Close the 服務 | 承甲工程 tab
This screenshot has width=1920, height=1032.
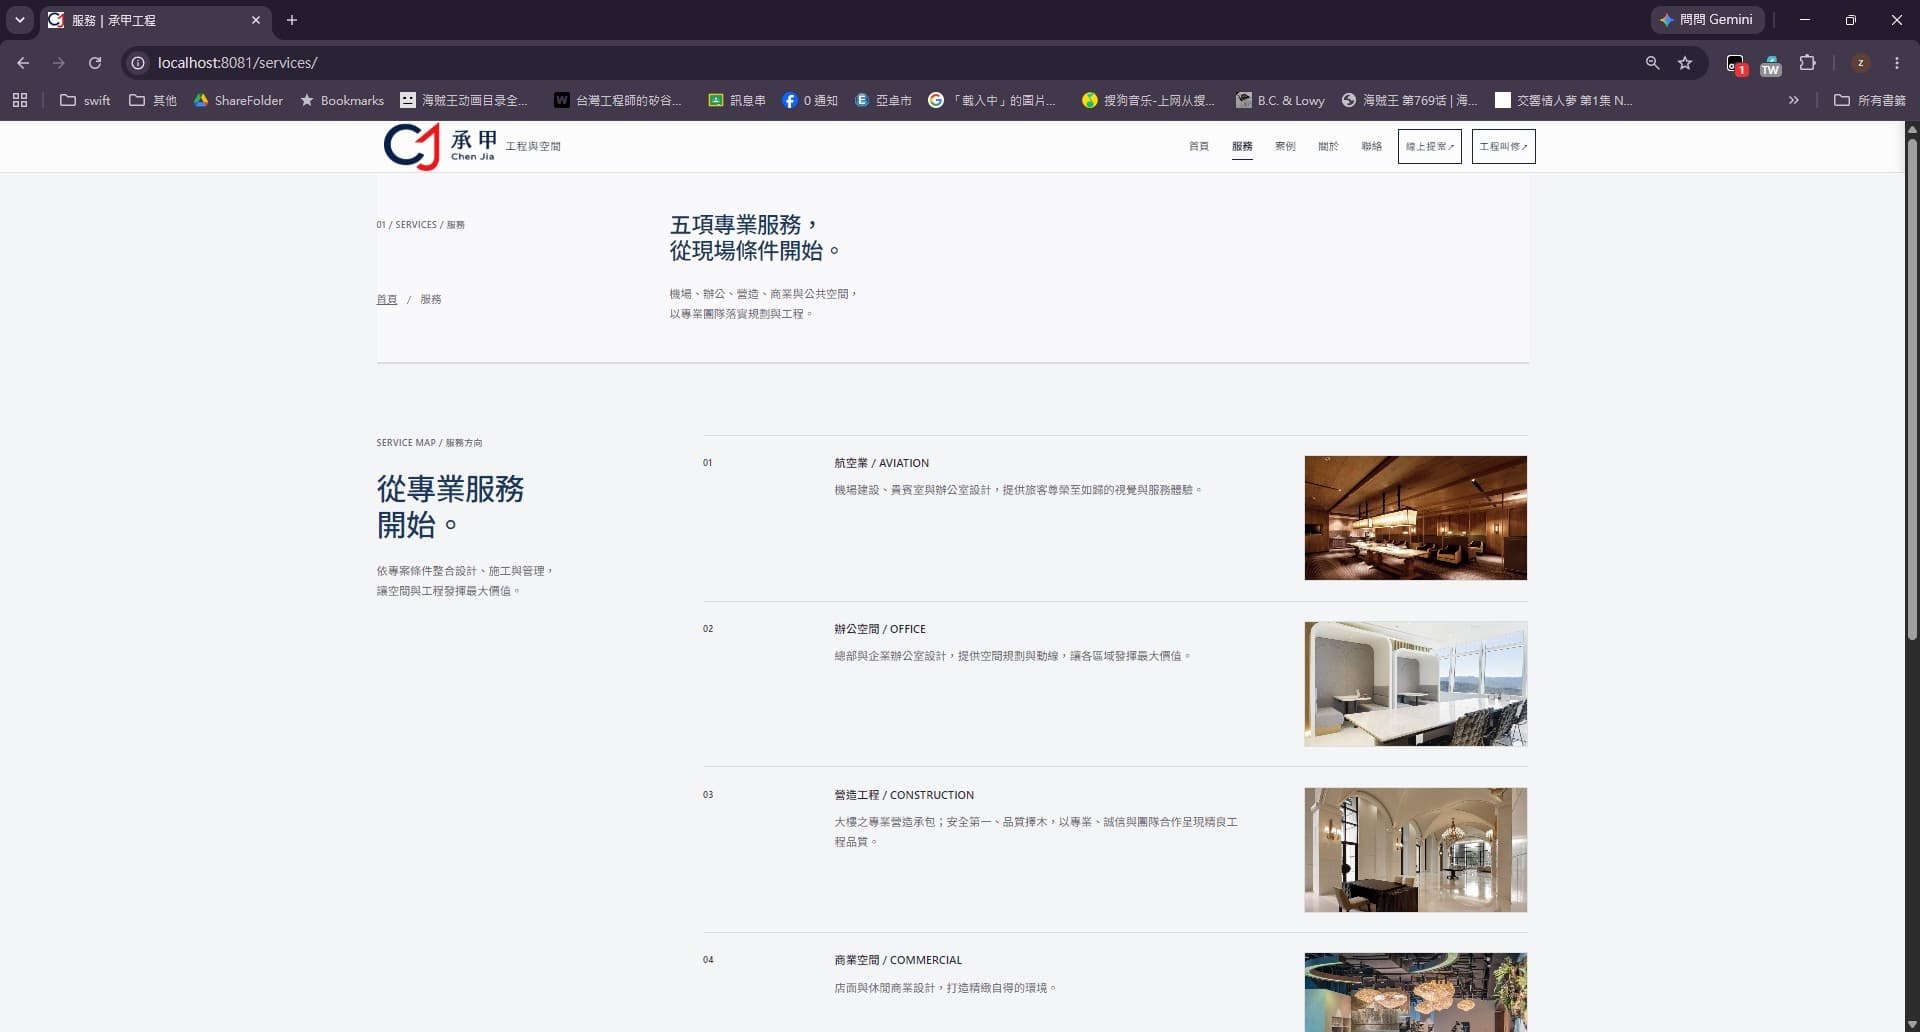[256, 20]
